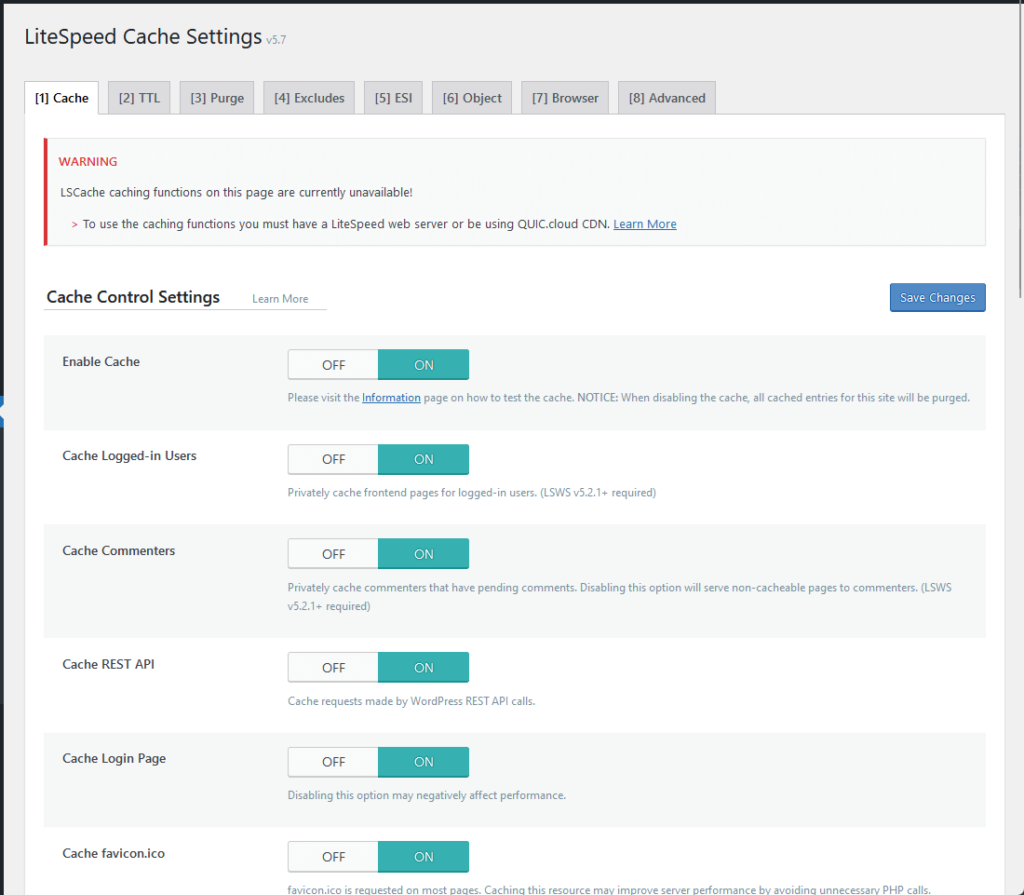Switch Cache Commenters to OFF

(x=333, y=554)
